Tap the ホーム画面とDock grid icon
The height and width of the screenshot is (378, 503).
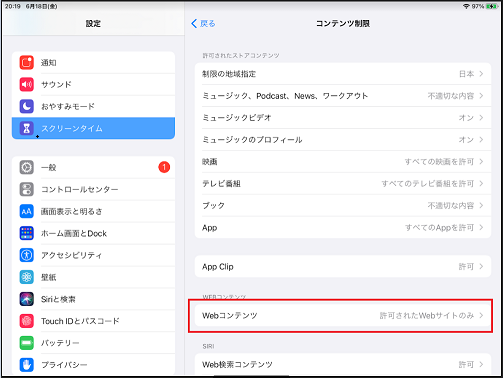coord(27,233)
